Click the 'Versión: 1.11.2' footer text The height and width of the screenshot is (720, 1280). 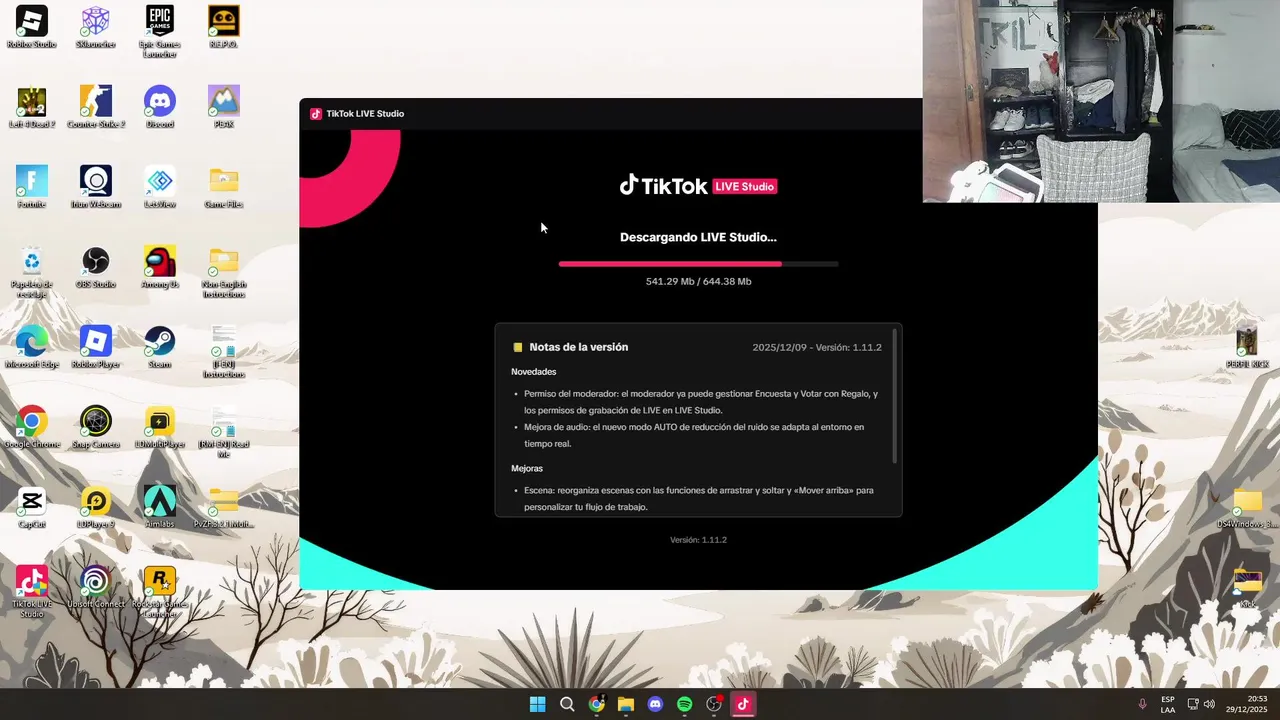[698, 540]
